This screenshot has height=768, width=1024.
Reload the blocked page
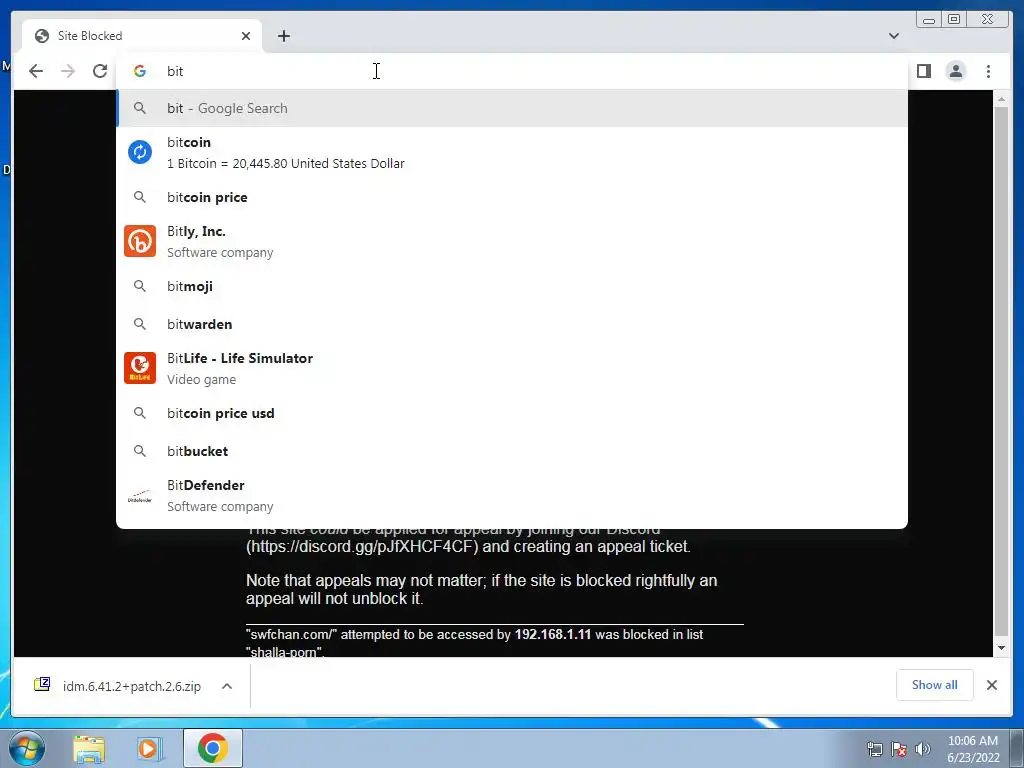pyautogui.click(x=100, y=71)
